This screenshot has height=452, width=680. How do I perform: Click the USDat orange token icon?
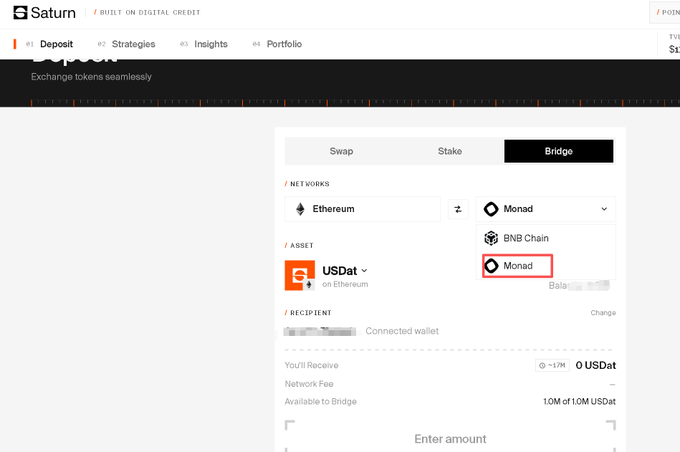pos(300,275)
